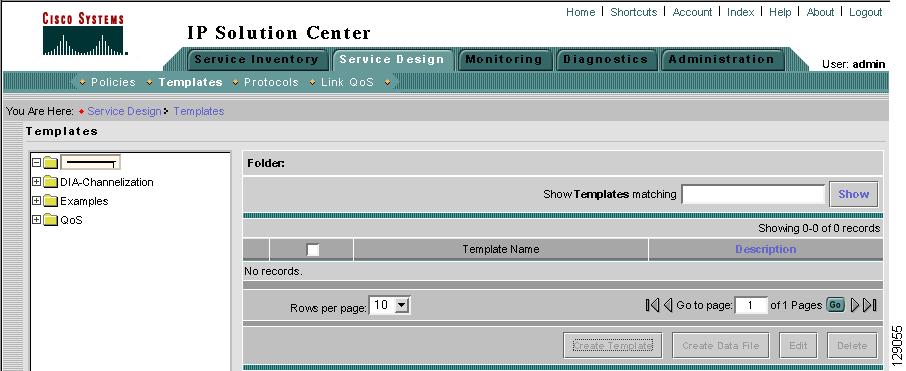
Task: Open the About link
Action: [x=820, y=12]
